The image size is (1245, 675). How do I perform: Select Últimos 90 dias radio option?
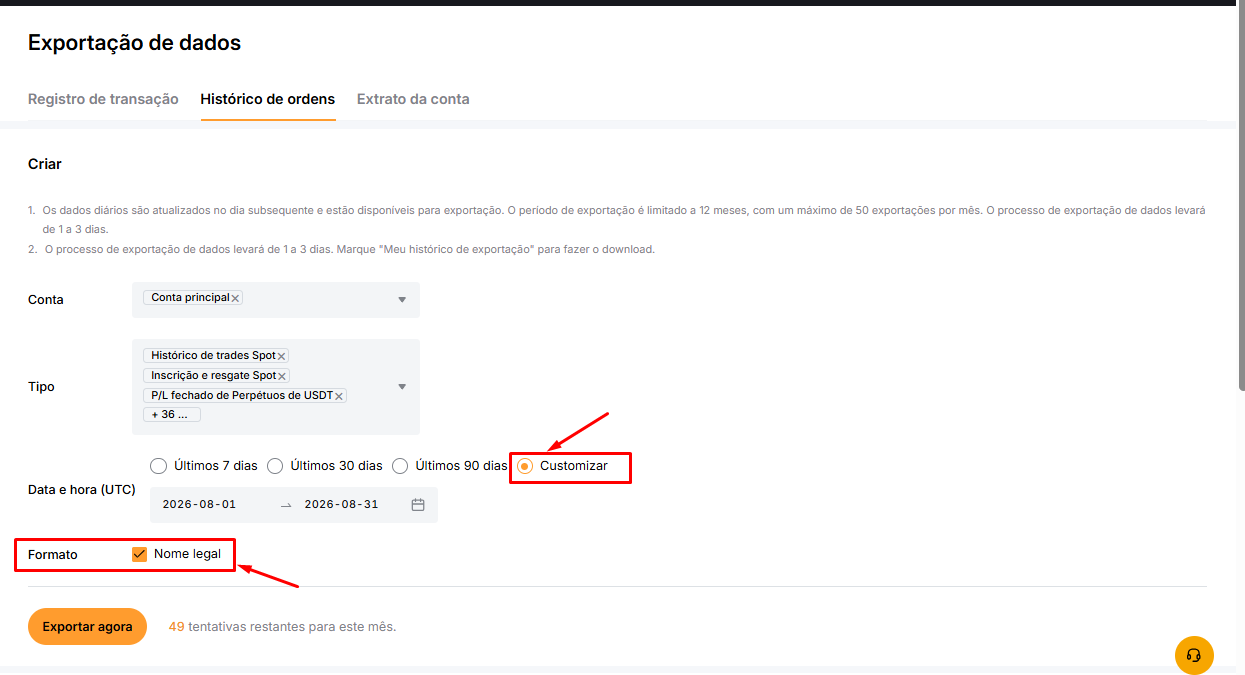click(x=400, y=466)
